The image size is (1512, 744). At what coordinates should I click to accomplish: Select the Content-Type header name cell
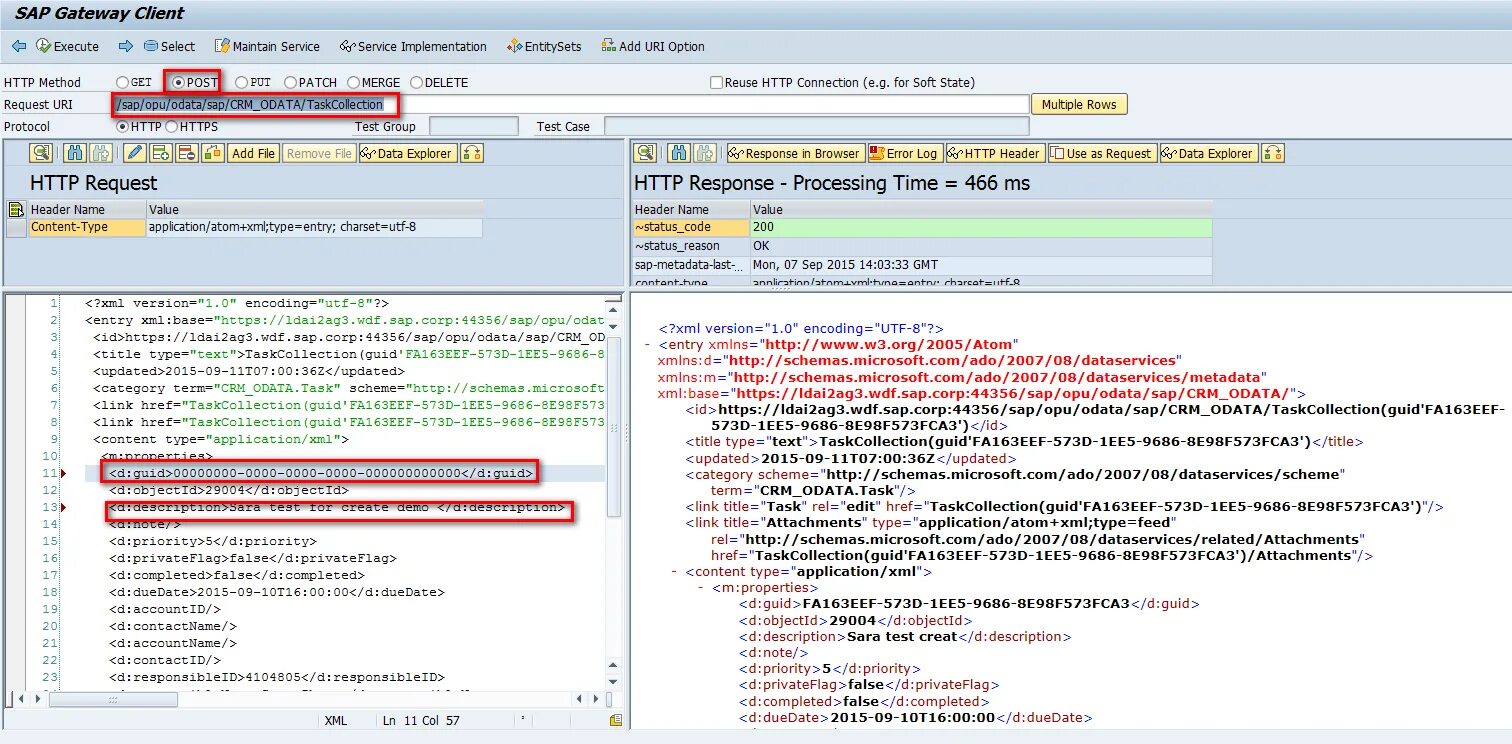86,227
